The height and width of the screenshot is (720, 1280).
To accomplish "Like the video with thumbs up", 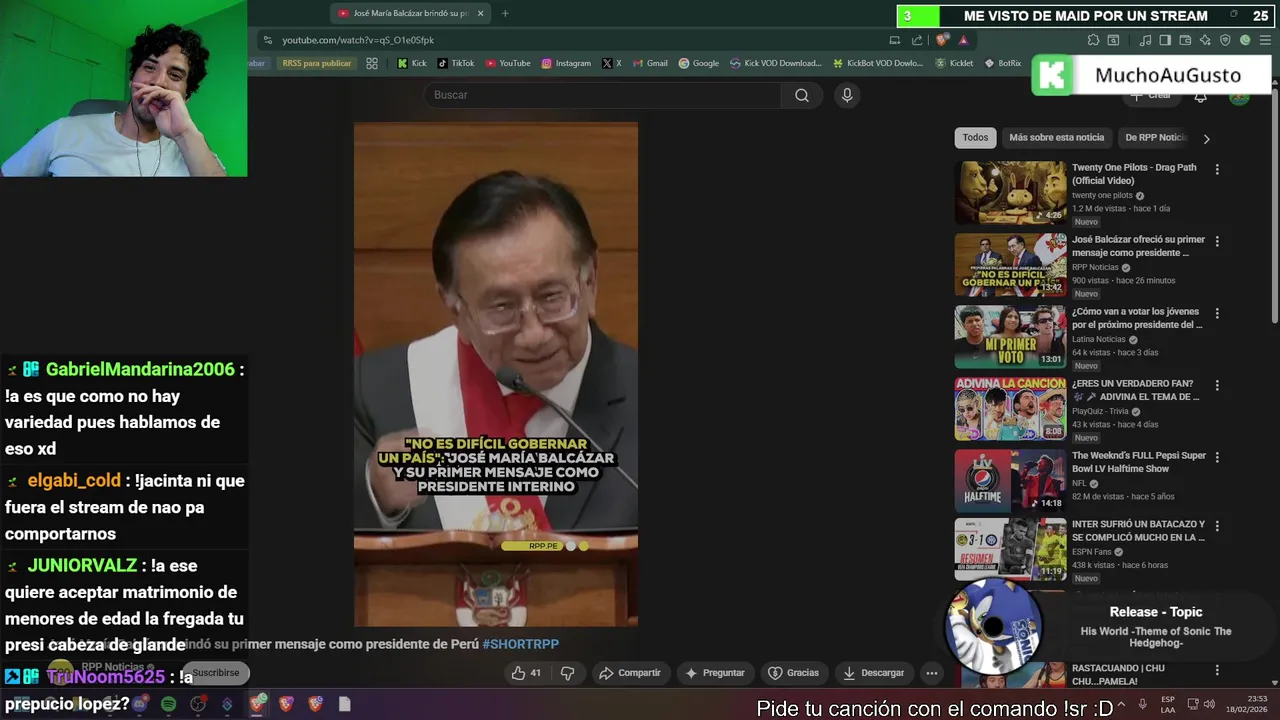I will point(526,673).
